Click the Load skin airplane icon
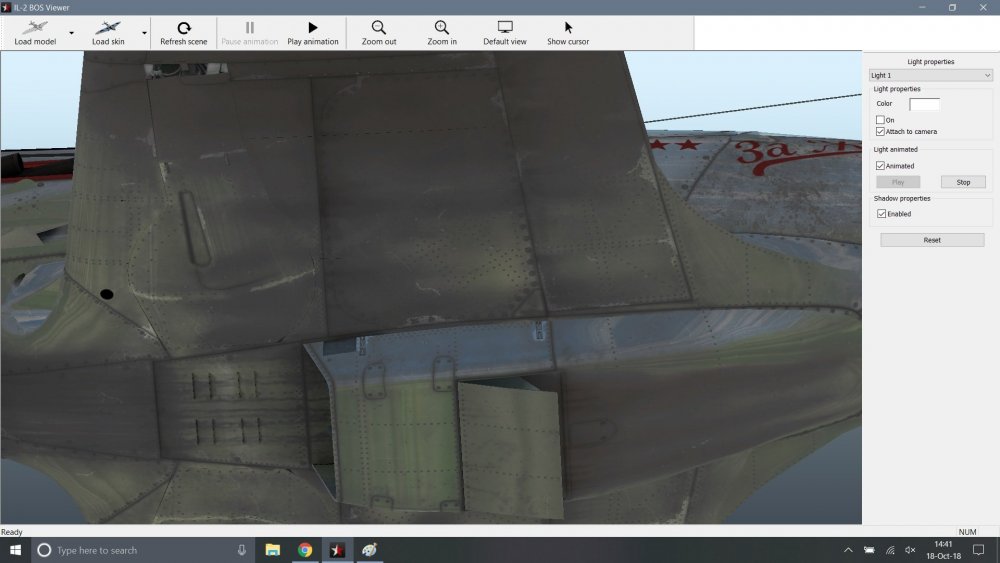The image size is (1000, 563). [107, 28]
